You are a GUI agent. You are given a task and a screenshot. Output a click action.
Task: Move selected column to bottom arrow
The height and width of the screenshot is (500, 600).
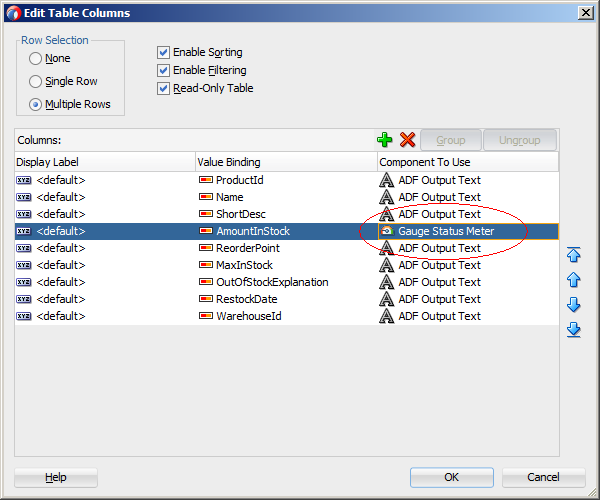click(x=573, y=330)
